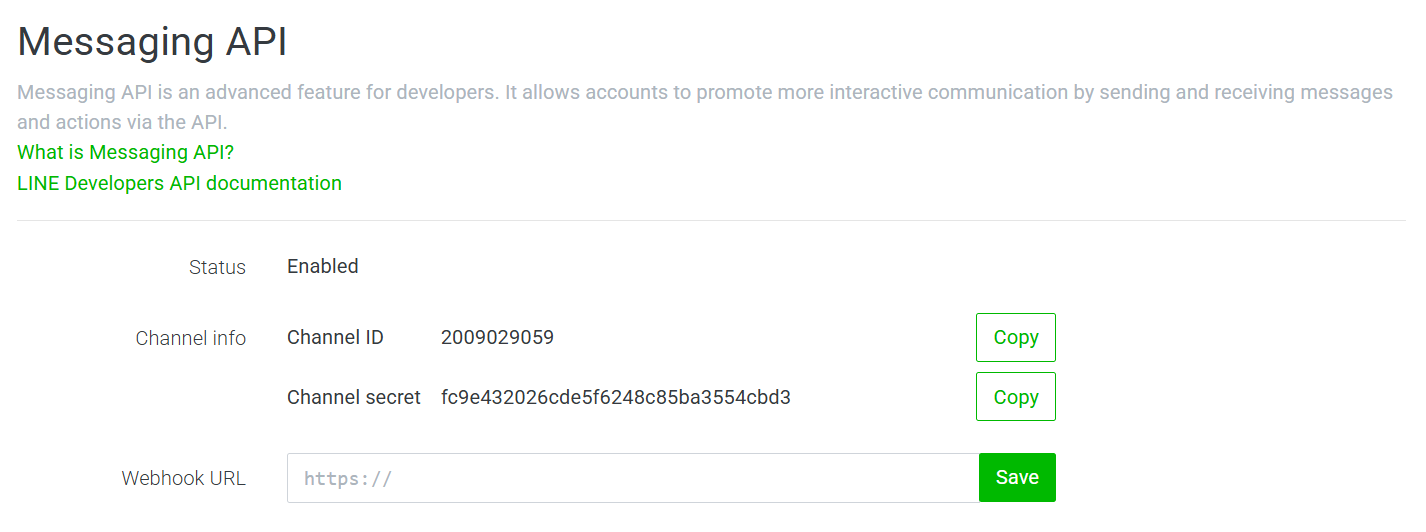The width and height of the screenshot is (1426, 532).
Task: Click the Webhook URL label
Action: point(183,478)
